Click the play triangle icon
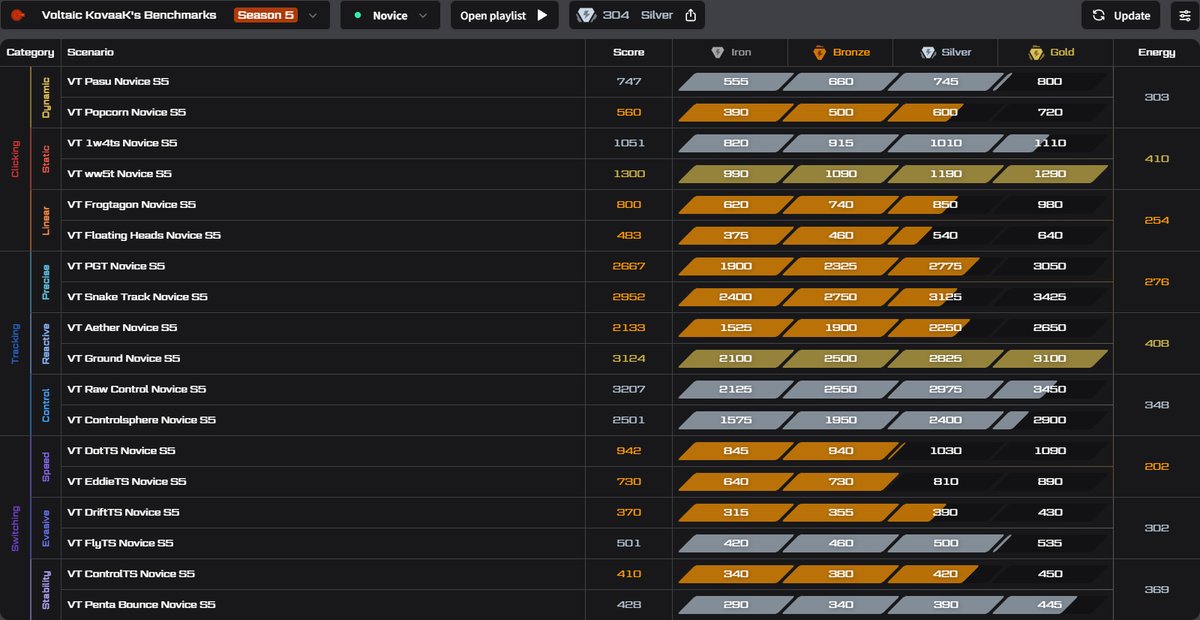Image resolution: width=1200 pixels, height=620 pixels. pyautogui.click(x=542, y=15)
